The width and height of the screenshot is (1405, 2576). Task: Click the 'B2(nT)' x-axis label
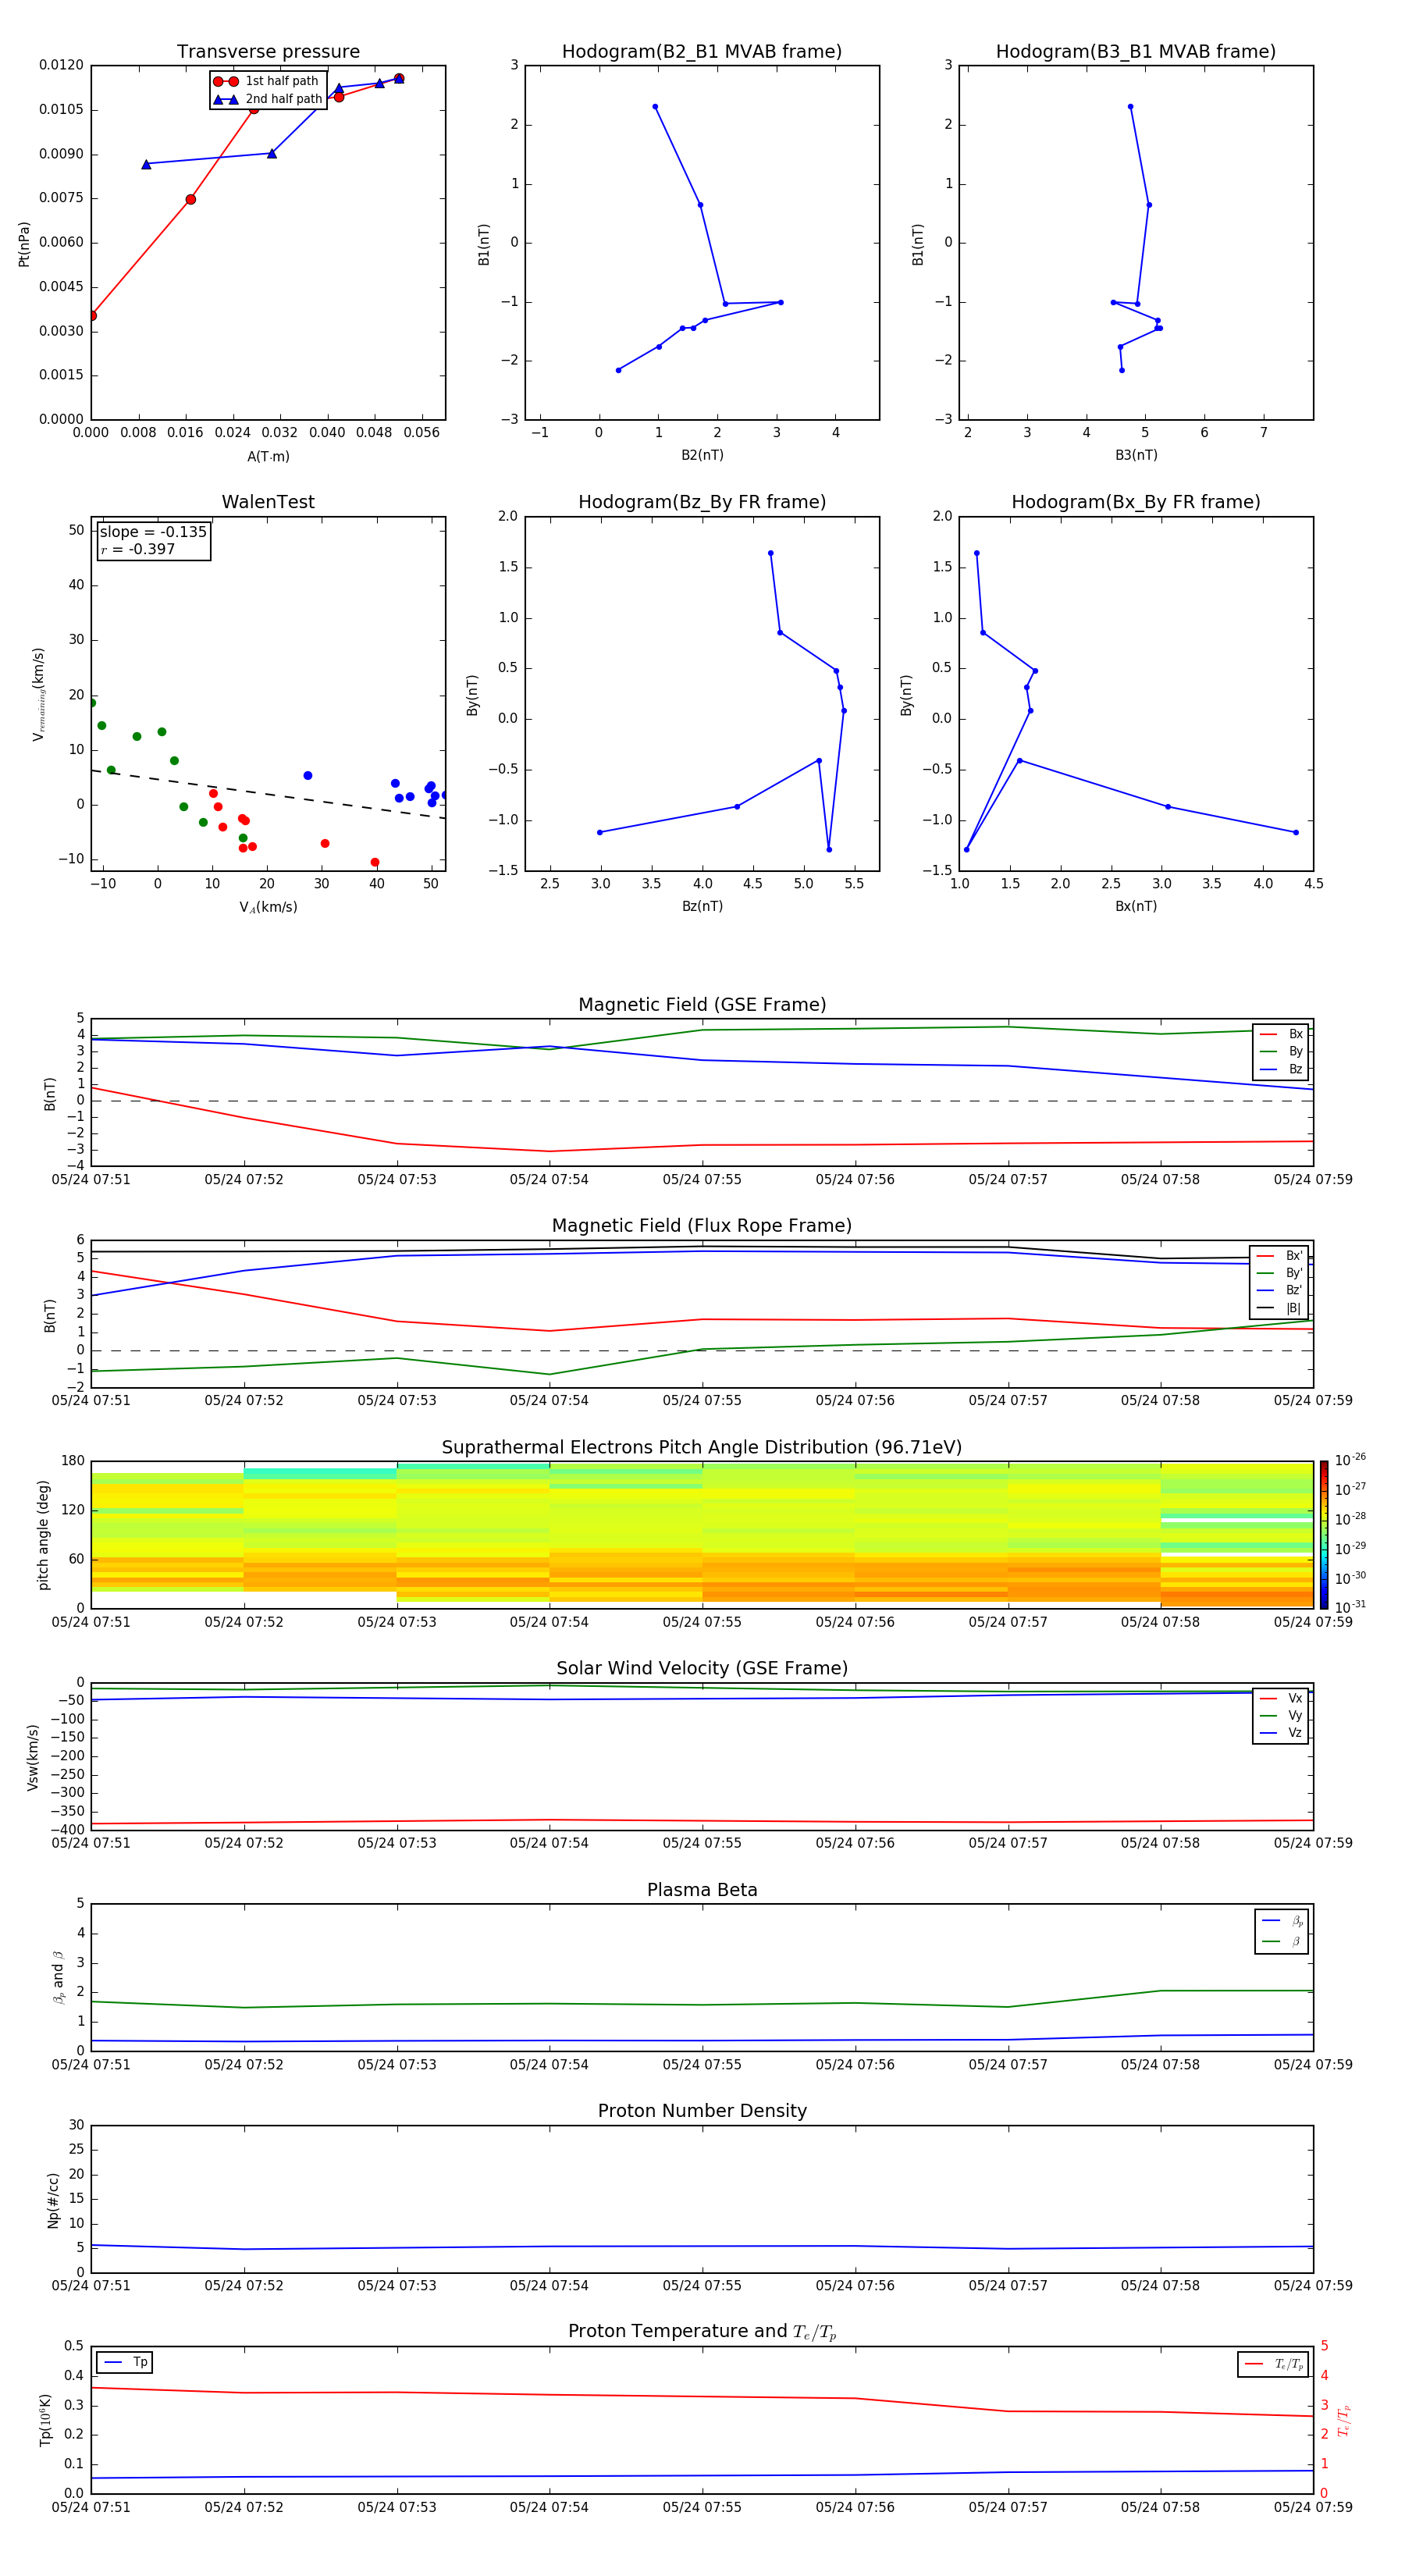click(x=702, y=455)
